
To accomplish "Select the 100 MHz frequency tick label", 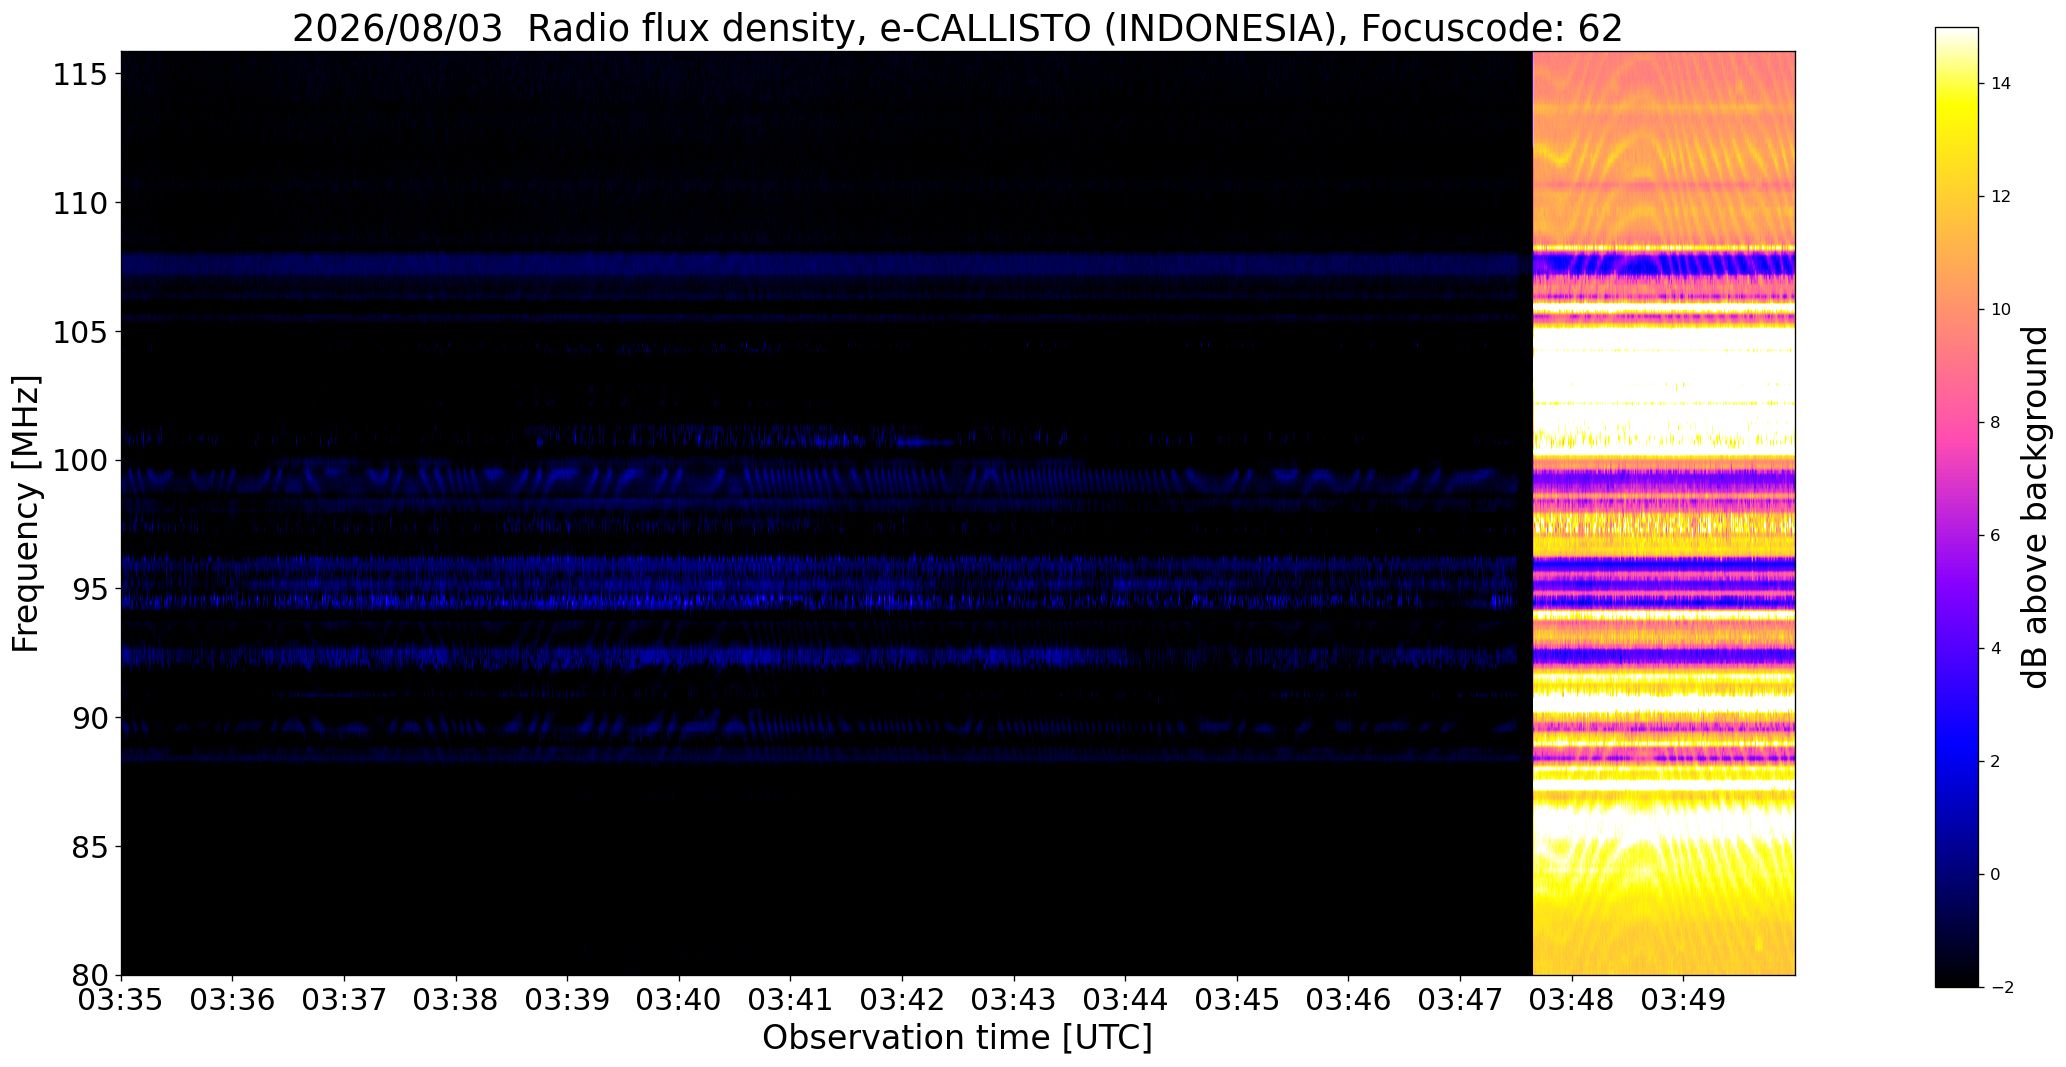I will (x=80, y=460).
